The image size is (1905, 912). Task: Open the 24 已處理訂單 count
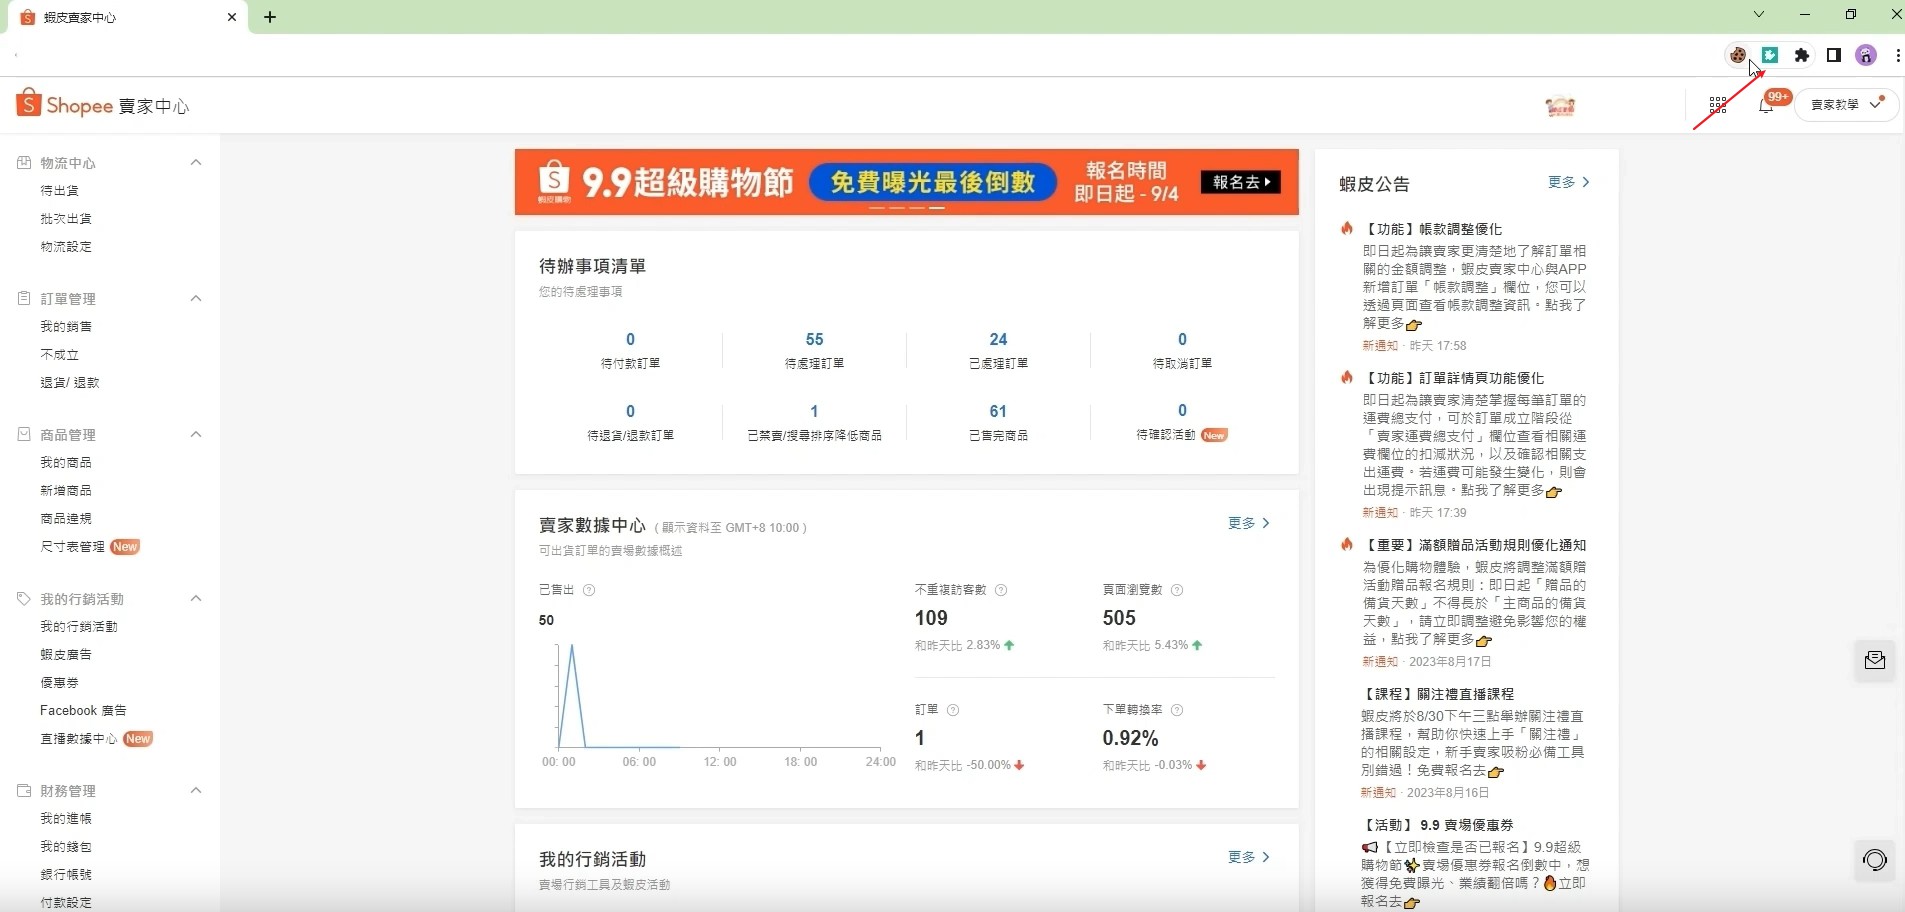tap(998, 340)
